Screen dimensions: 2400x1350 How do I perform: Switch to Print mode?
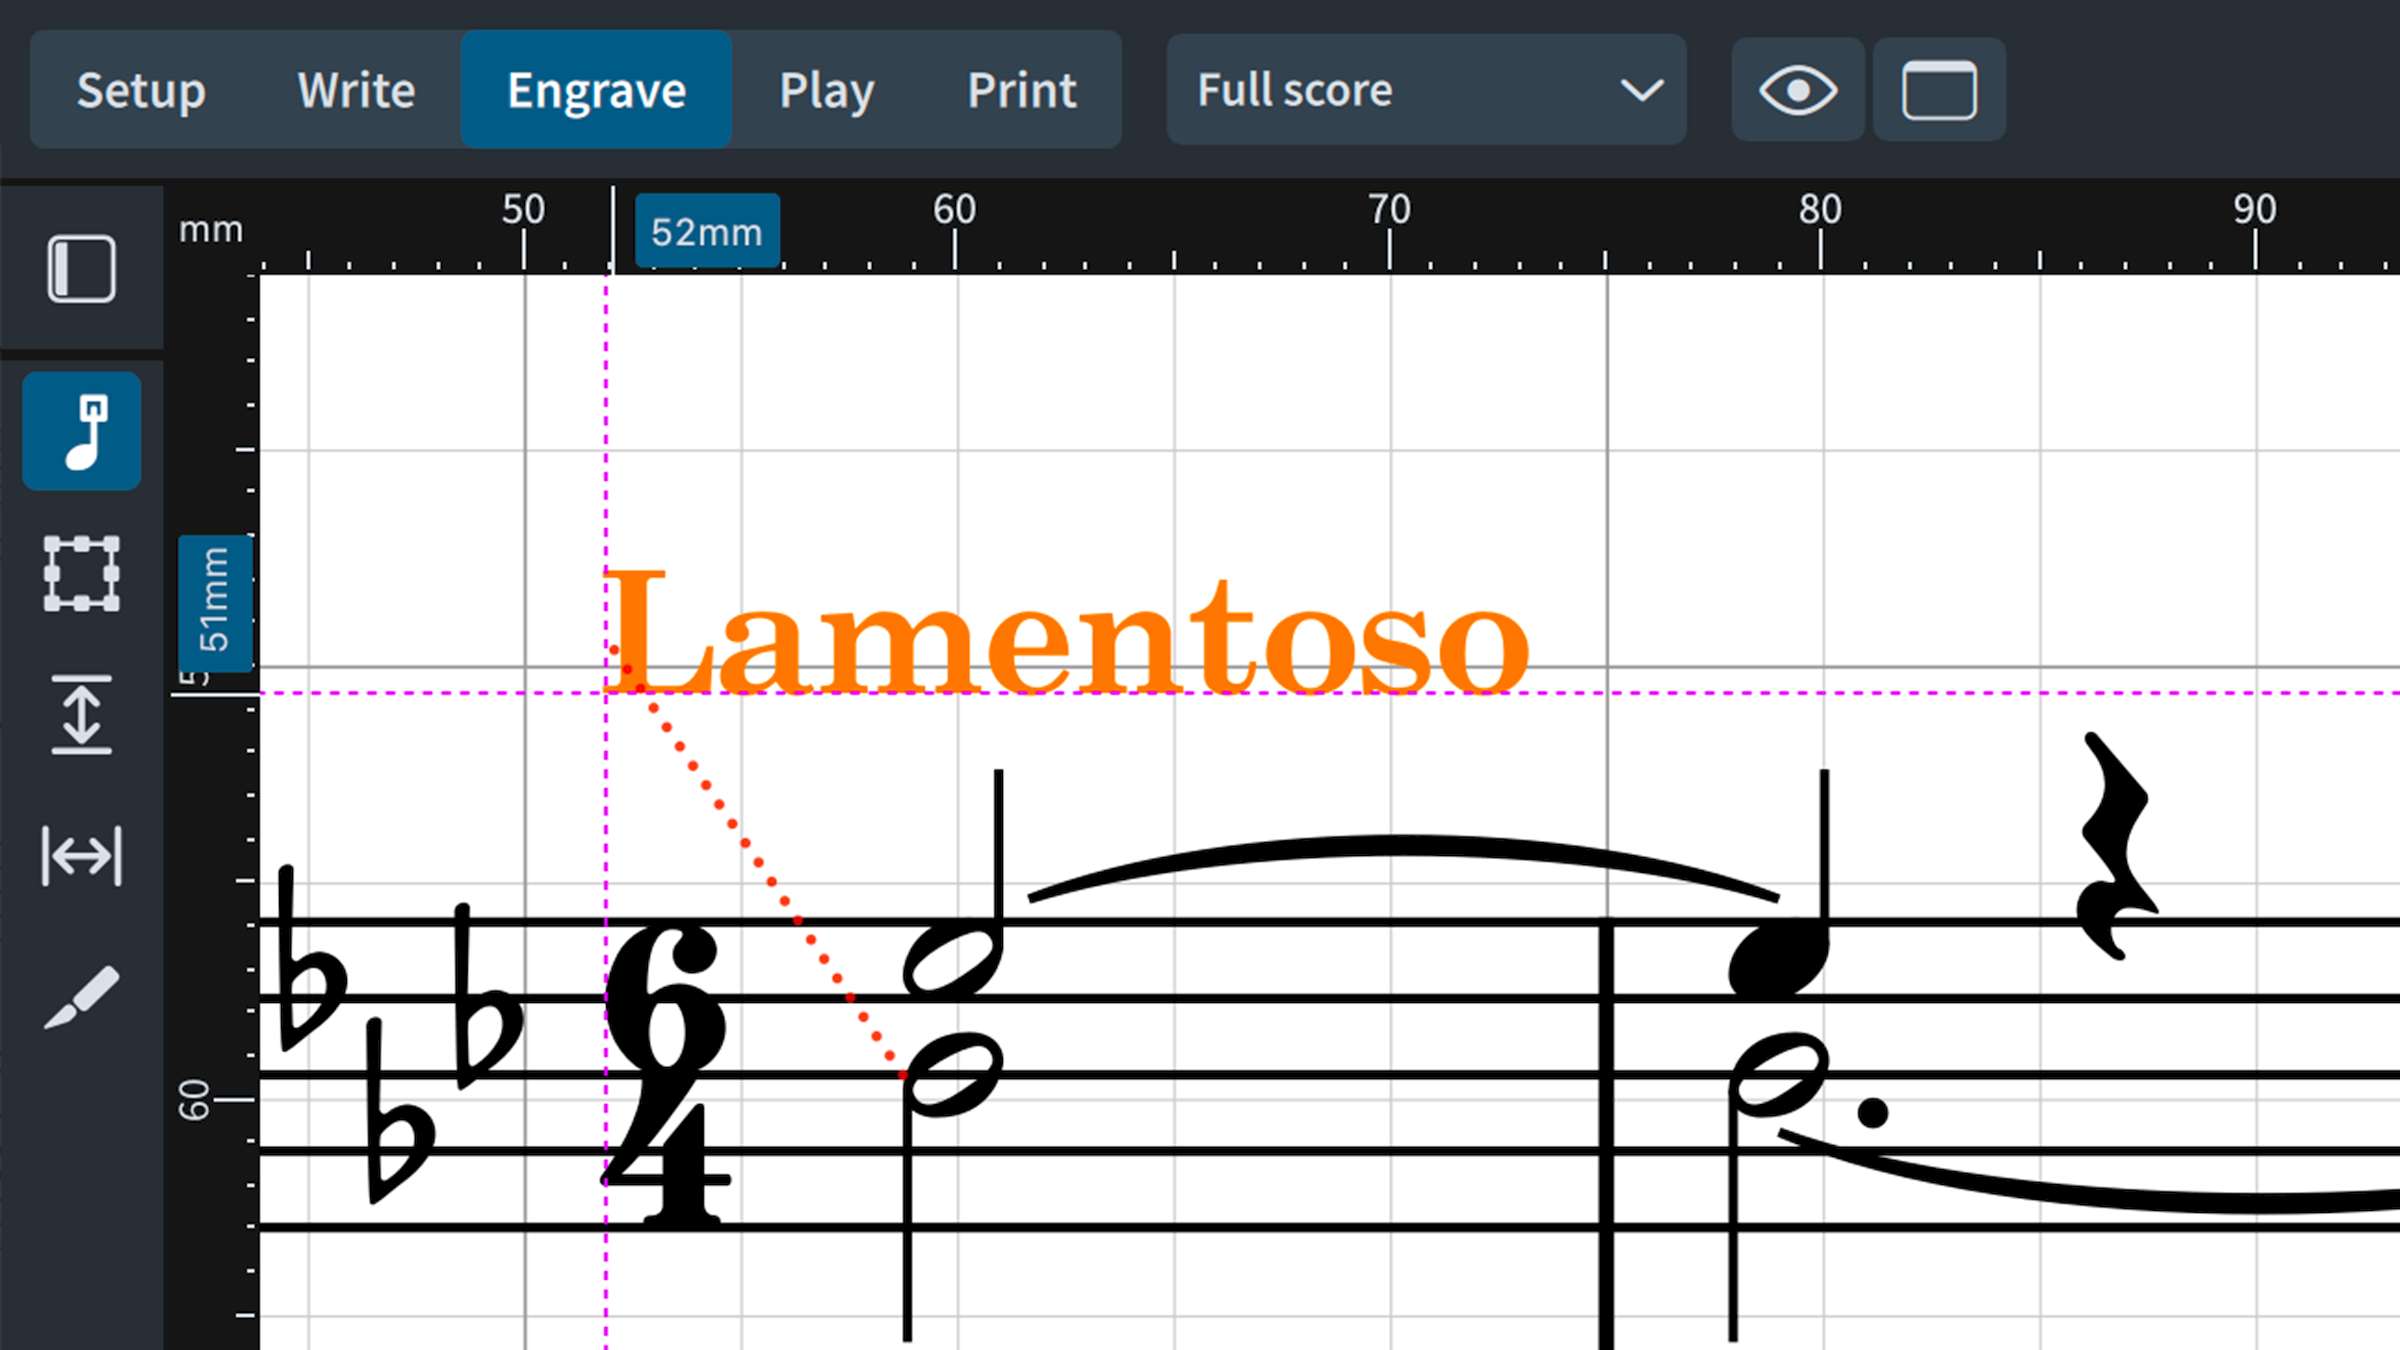(1021, 90)
